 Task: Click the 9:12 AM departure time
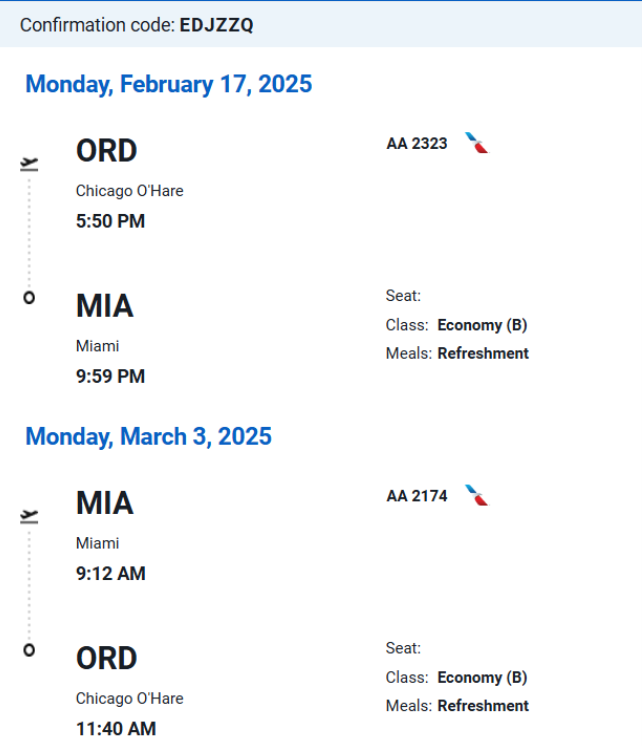click(x=110, y=573)
